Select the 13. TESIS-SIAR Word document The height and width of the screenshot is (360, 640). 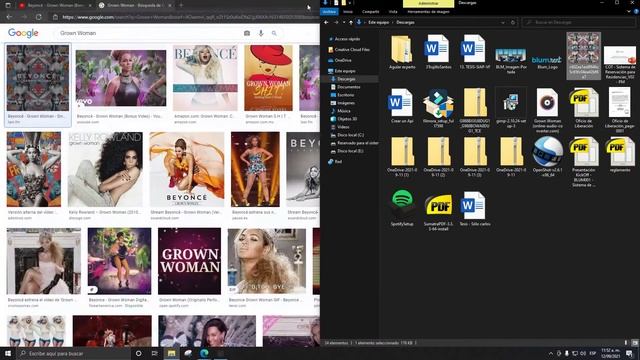click(474, 52)
